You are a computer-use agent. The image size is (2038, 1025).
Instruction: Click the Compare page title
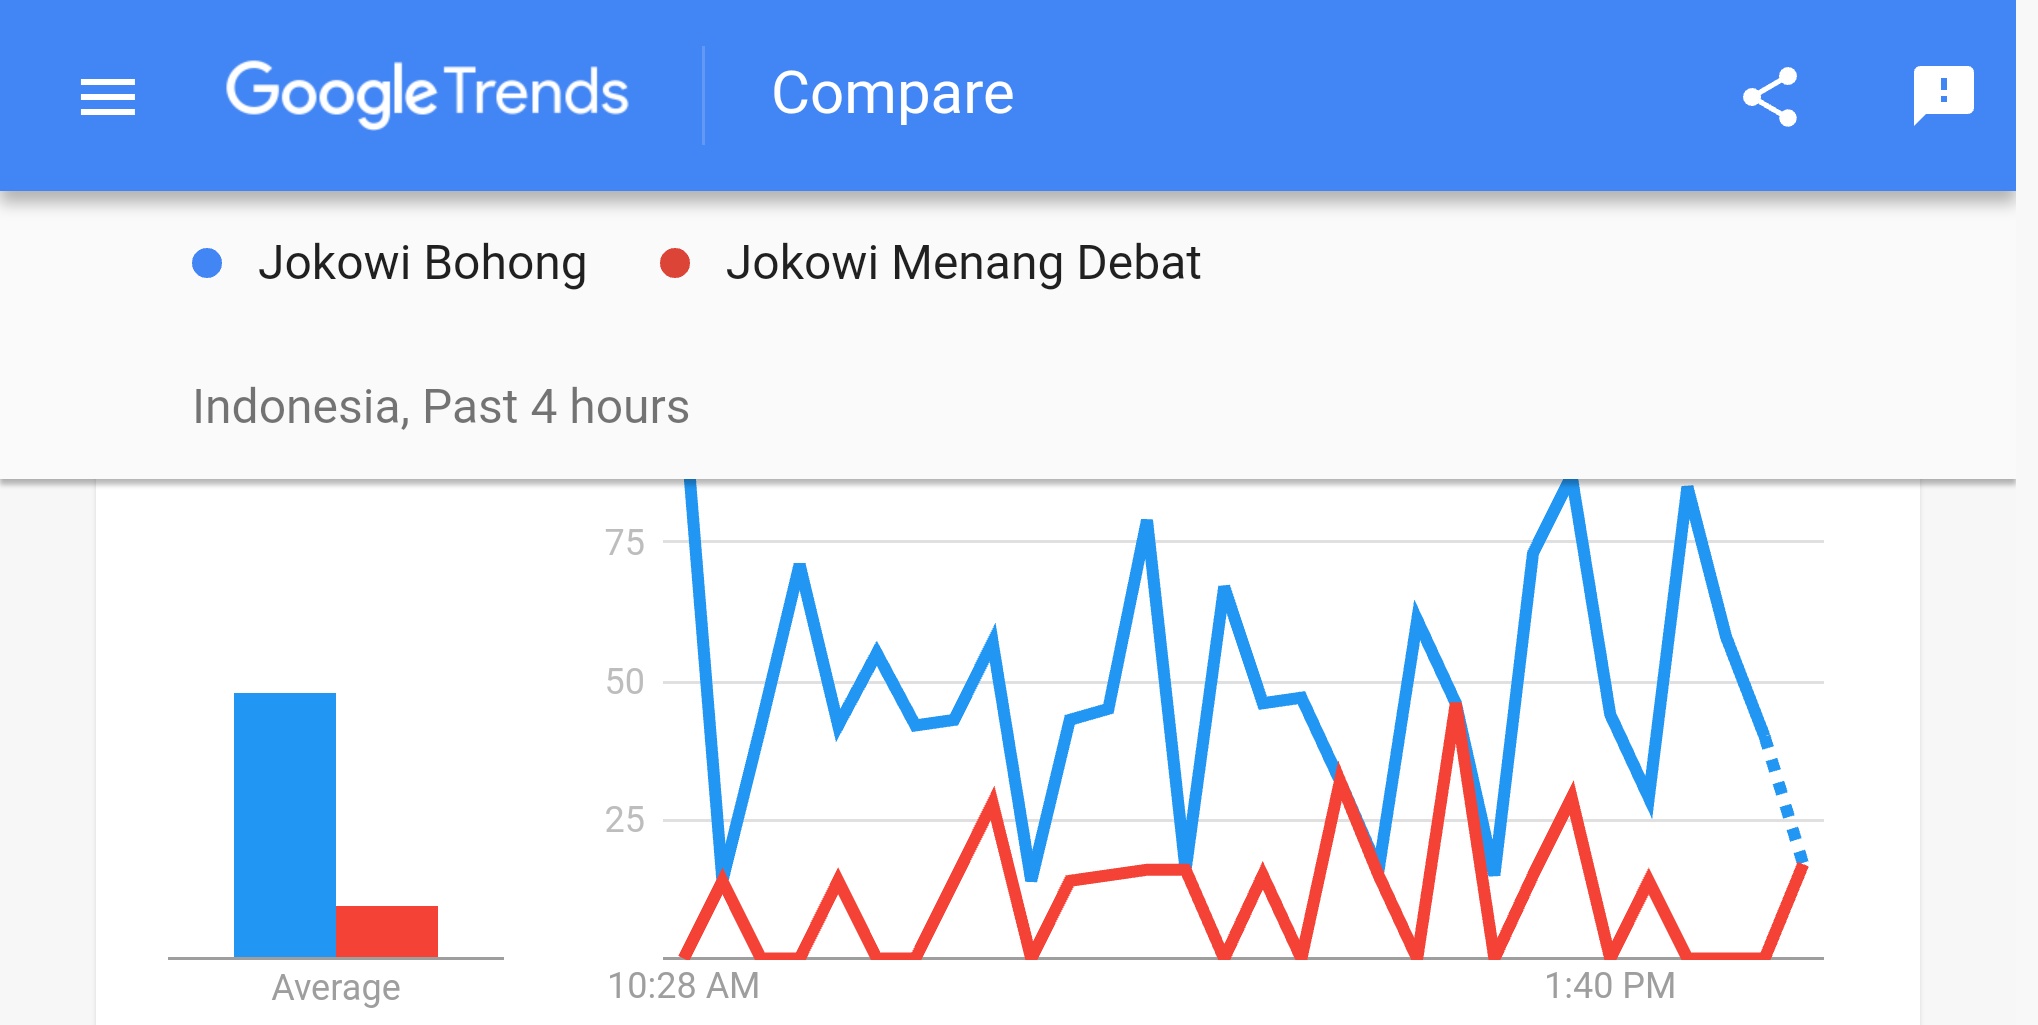tap(892, 94)
